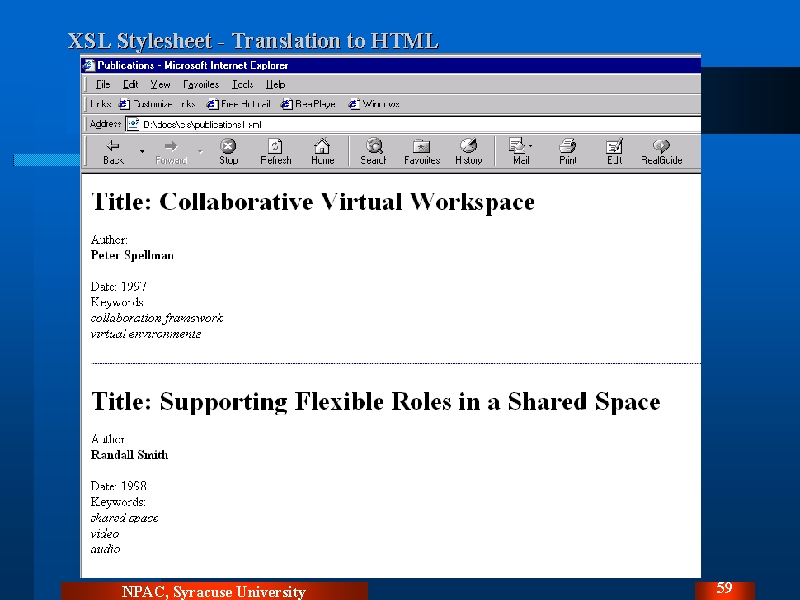Open the File menu
This screenshot has width=800, height=600.
pyautogui.click(x=103, y=84)
